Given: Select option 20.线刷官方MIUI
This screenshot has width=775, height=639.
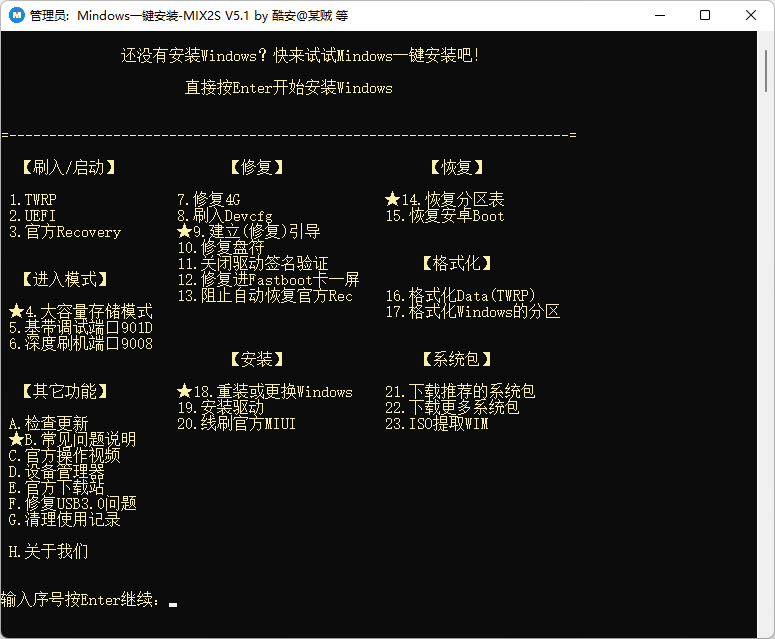Looking at the screenshot, I should (236, 424).
